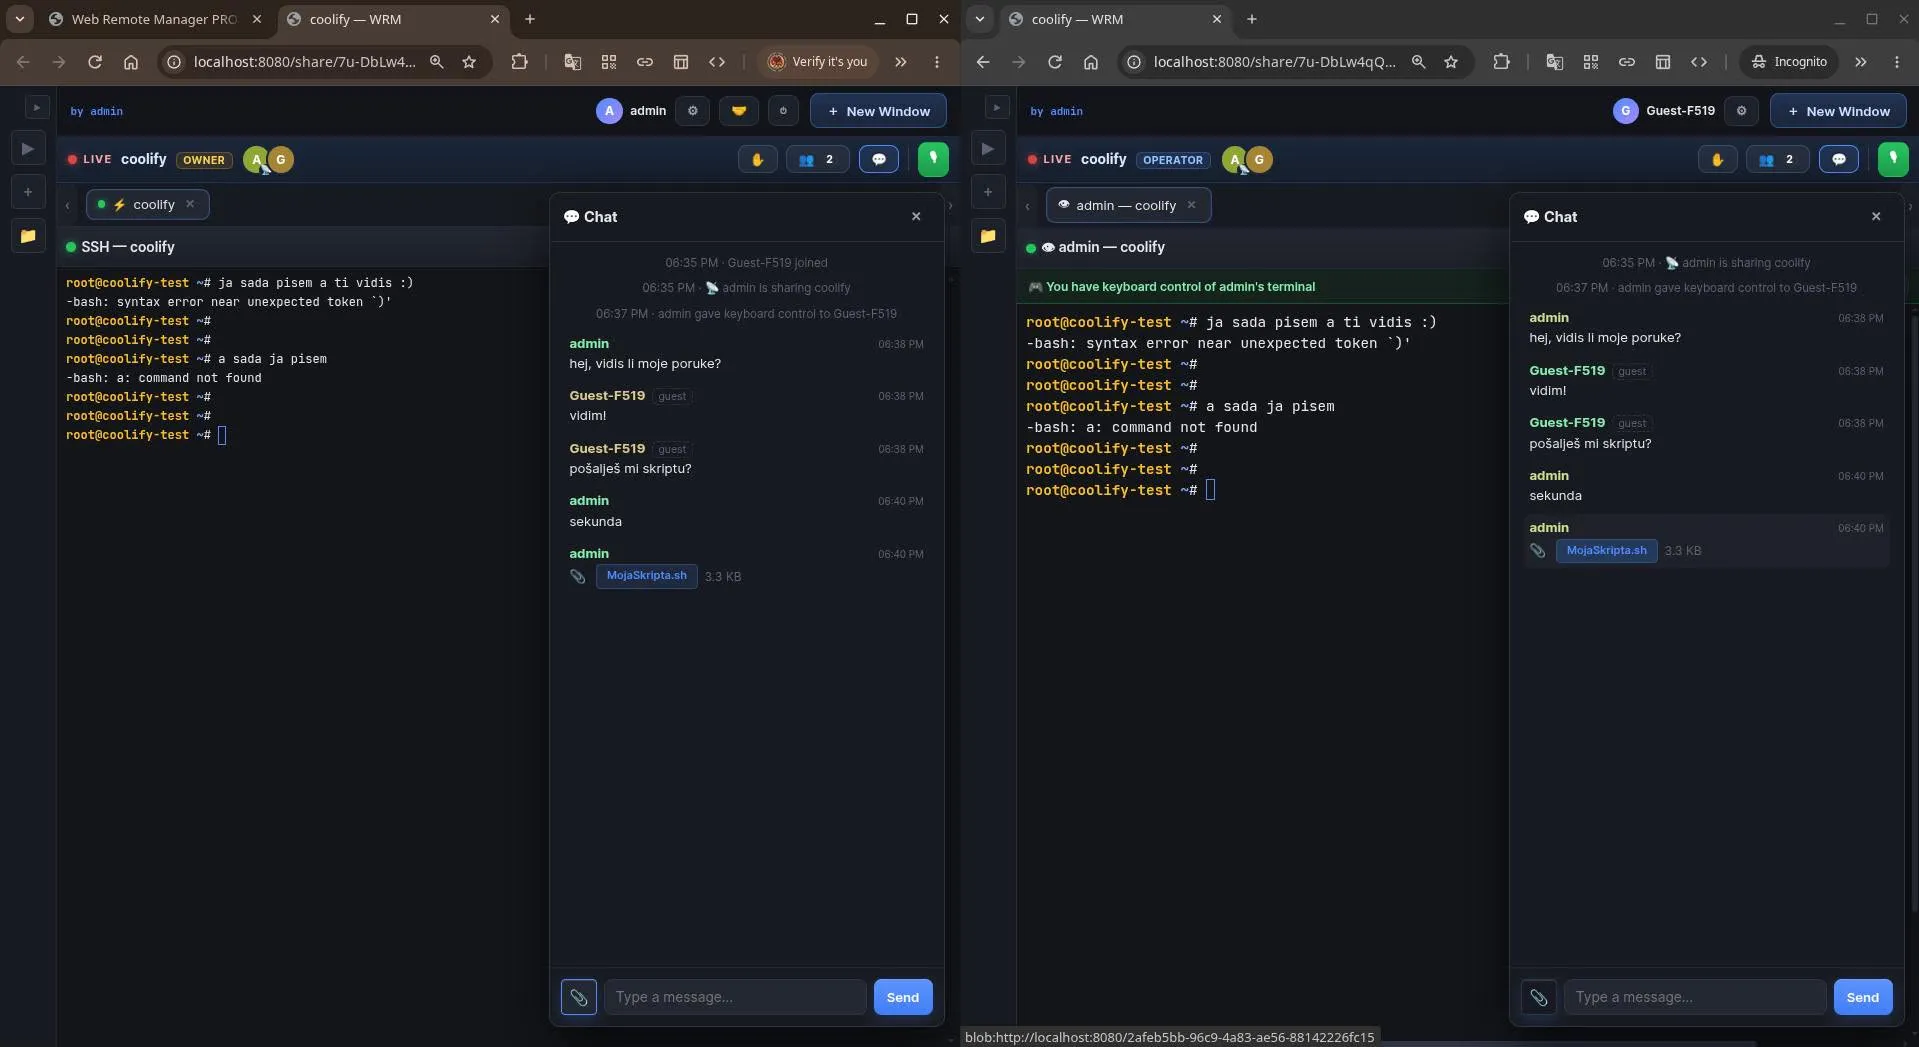Send message in admin chat

pos(903,997)
